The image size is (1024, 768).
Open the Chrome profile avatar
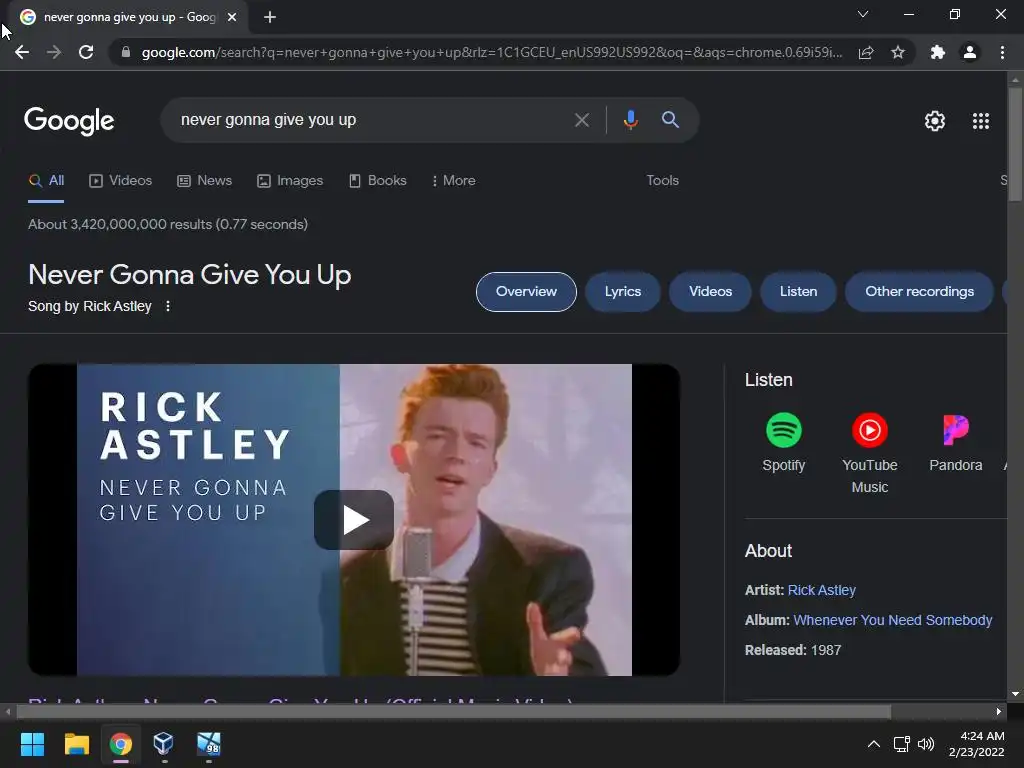[970, 52]
